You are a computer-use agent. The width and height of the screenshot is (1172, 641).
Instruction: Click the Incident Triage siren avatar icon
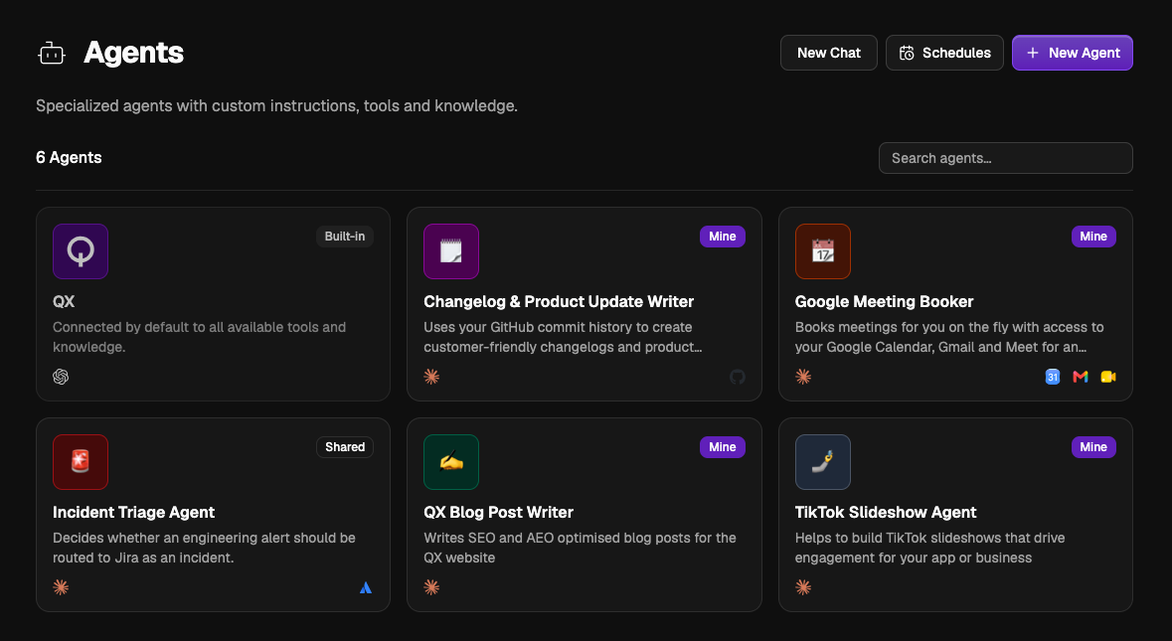pyautogui.click(x=81, y=462)
